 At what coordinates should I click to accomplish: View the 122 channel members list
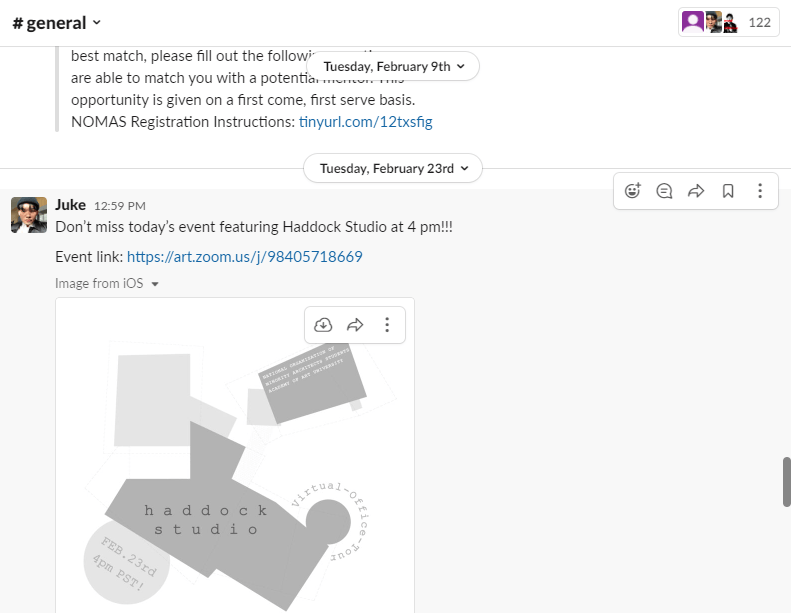click(x=728, y=22)
